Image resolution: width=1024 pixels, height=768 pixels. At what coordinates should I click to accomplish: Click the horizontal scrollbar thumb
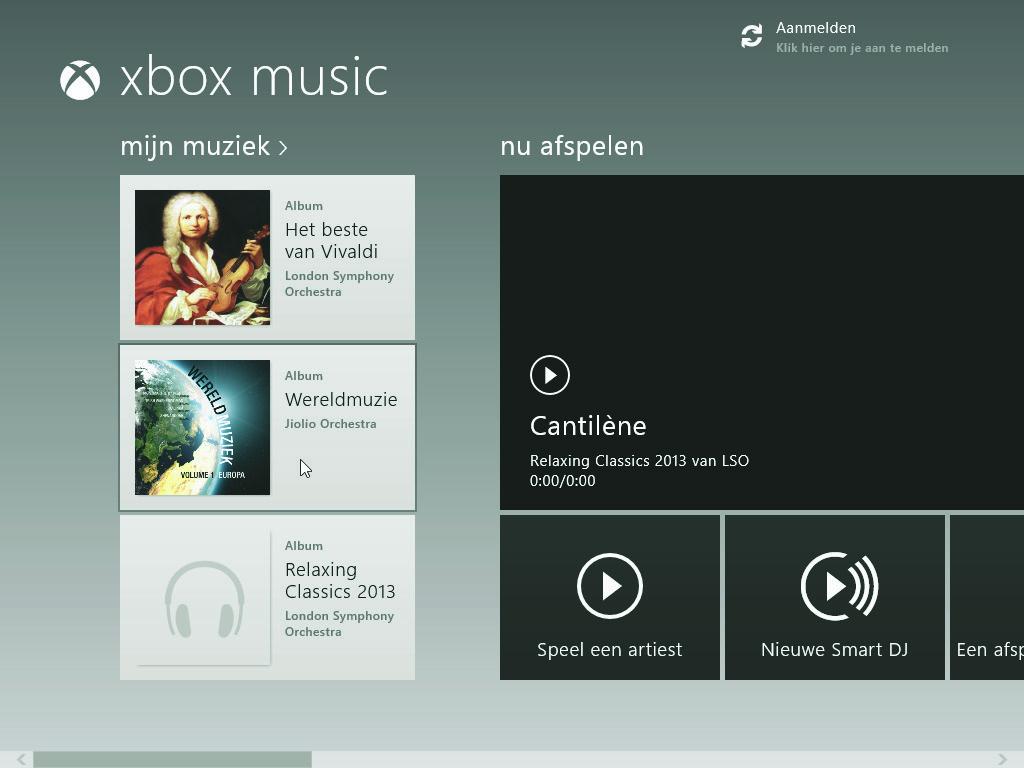(x=172, y=760)
